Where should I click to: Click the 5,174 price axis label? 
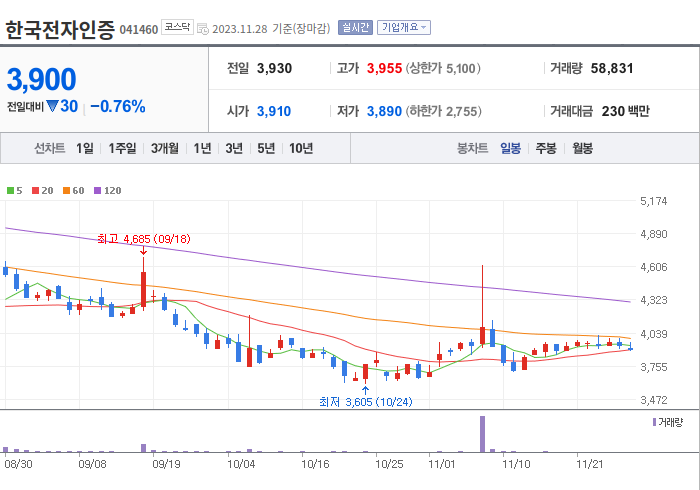tap(654, 201)
